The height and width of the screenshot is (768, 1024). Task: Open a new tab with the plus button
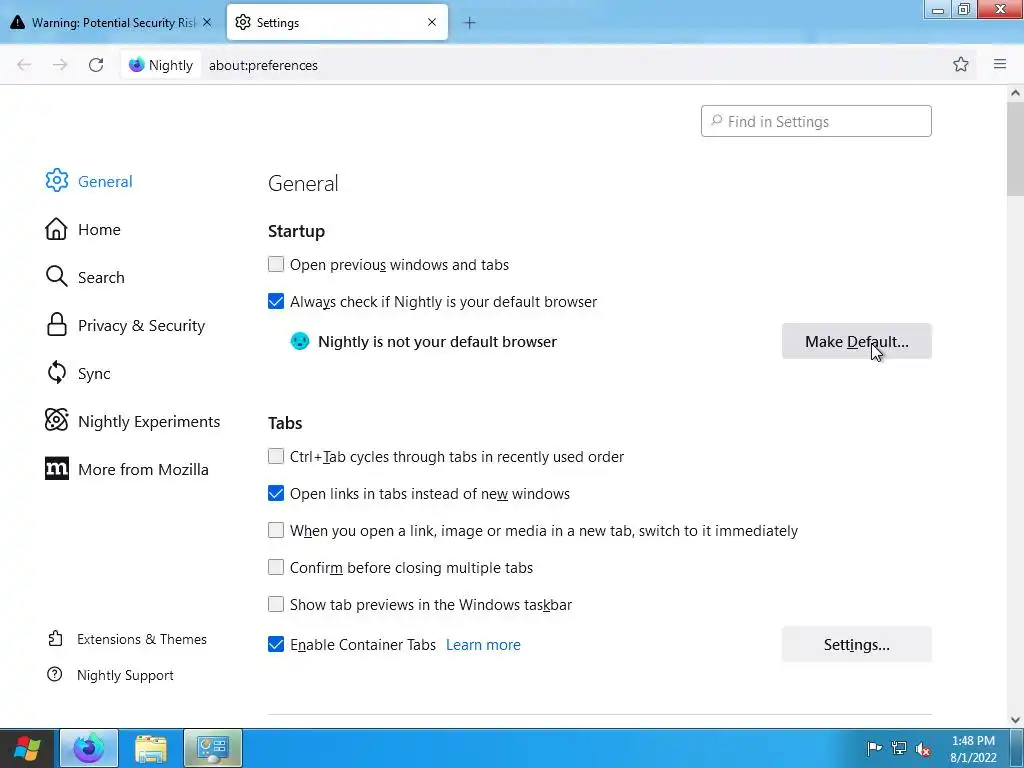point(469,23)
